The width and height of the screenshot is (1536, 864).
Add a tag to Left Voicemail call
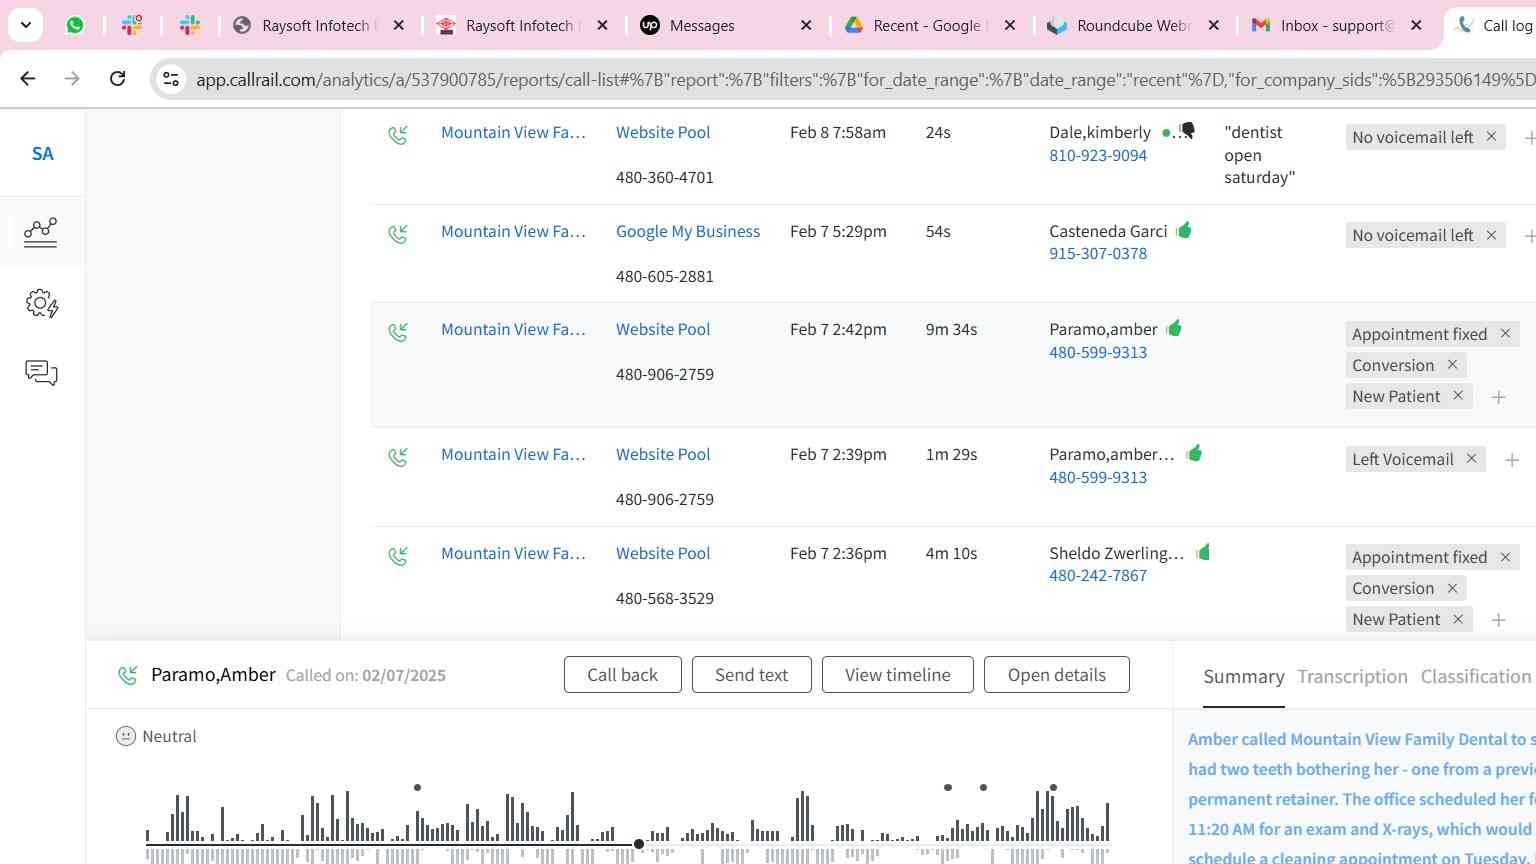click(x=1512, y=460)
